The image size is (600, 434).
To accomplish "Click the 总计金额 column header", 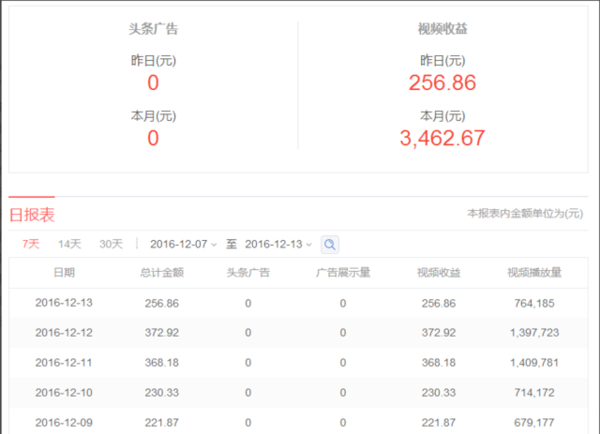I will (162, 272).
